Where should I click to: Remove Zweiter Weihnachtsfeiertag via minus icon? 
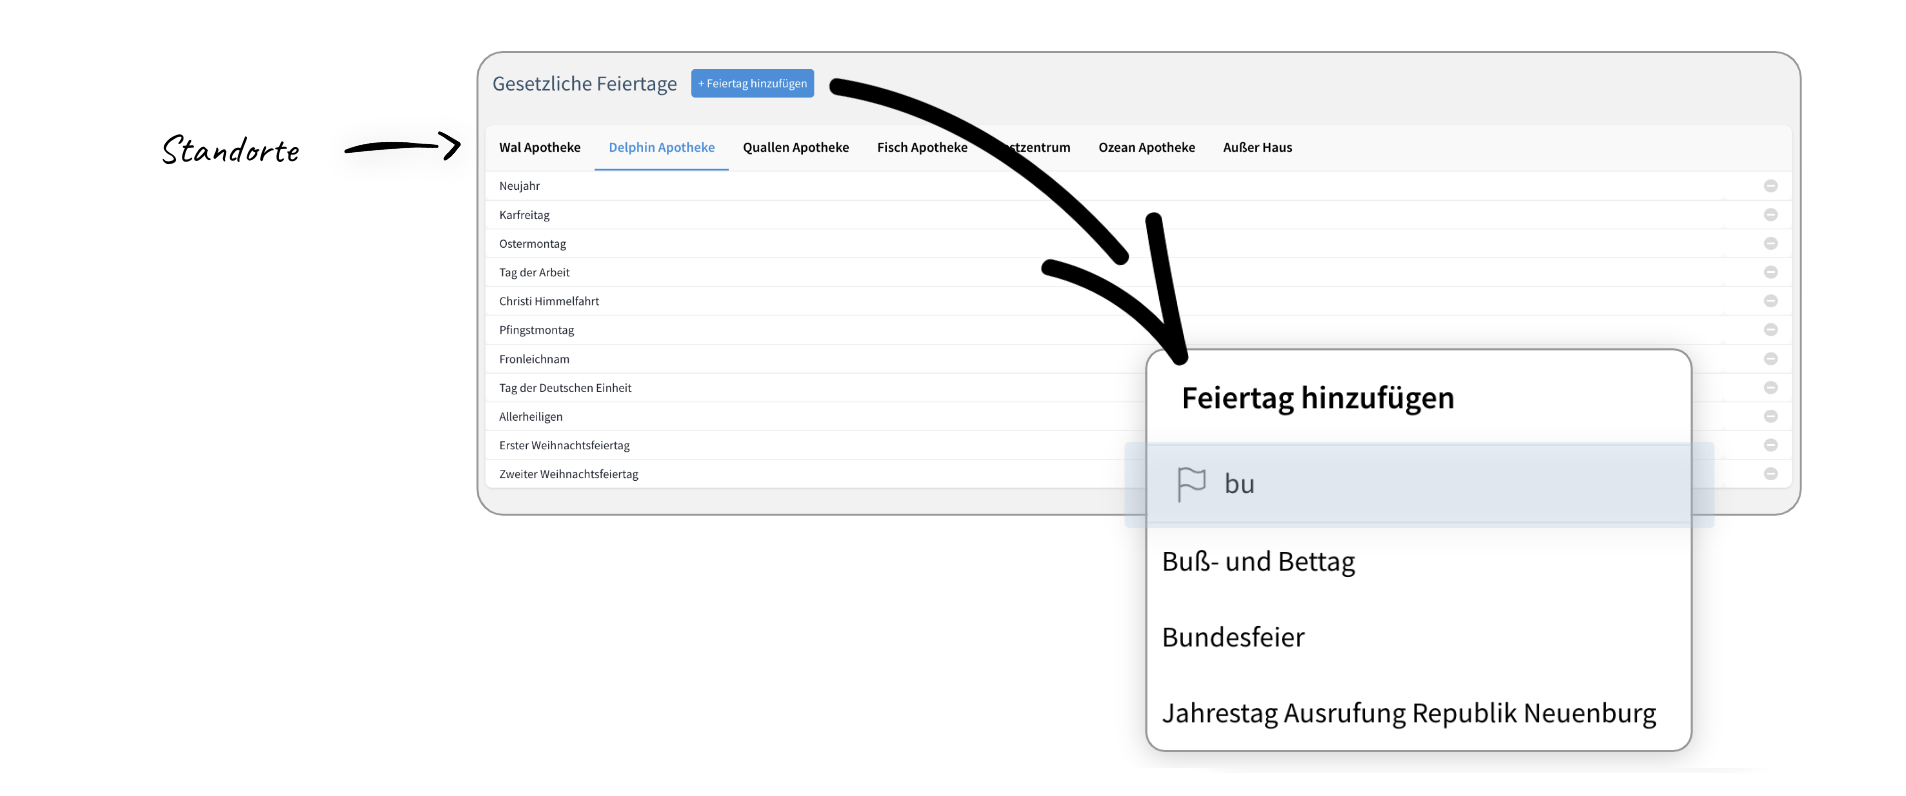1770,474
